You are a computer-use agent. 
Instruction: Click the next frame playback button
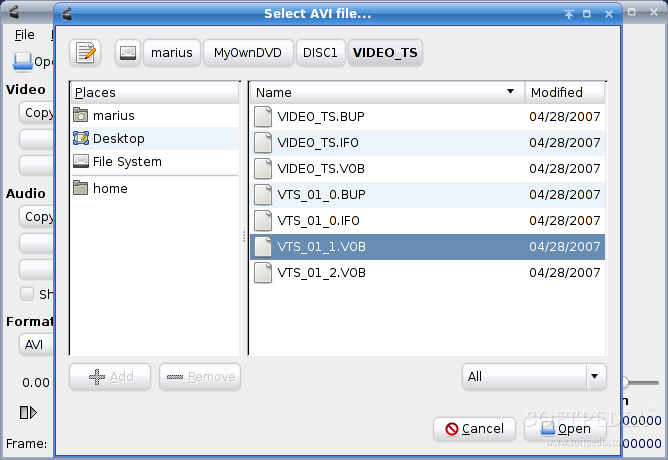(x=27, y=412)
